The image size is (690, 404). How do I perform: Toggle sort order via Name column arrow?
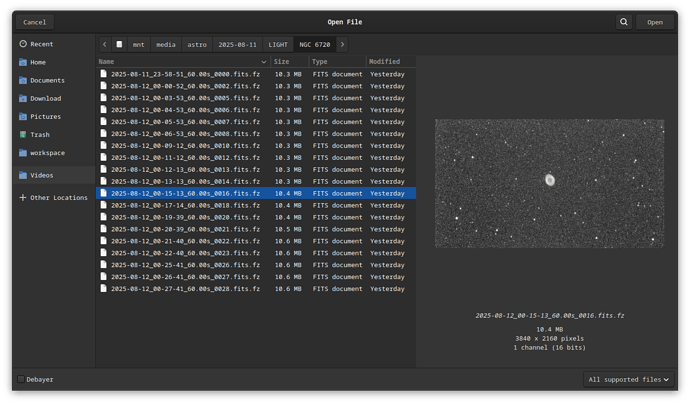[x=264, y=62]
